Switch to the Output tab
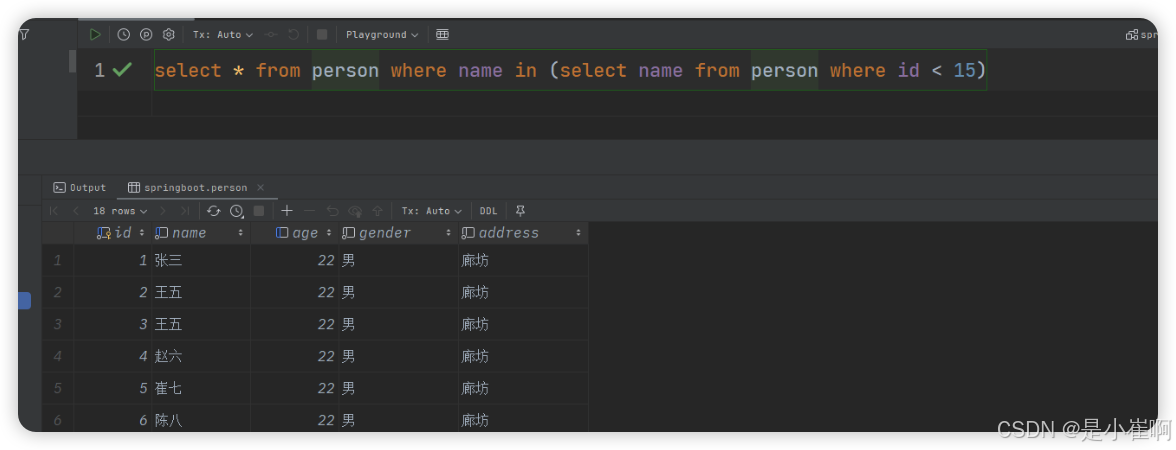The width and height of the screenshot is (1176, 450). 80,188
